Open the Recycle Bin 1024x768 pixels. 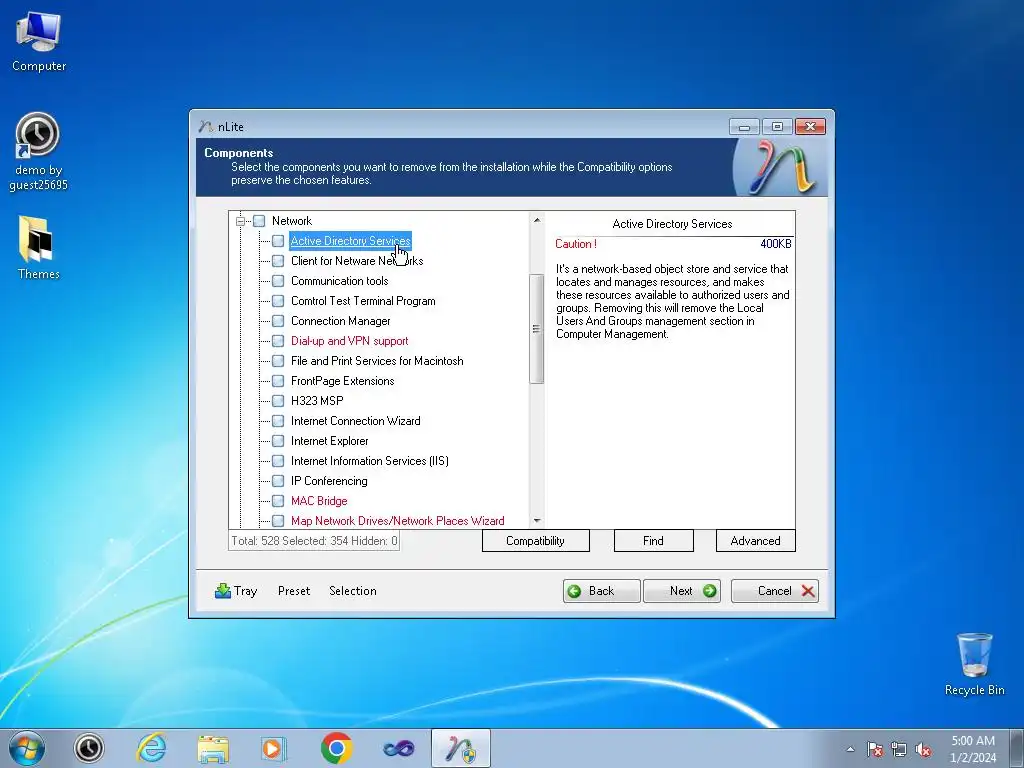tap(974, 664)
